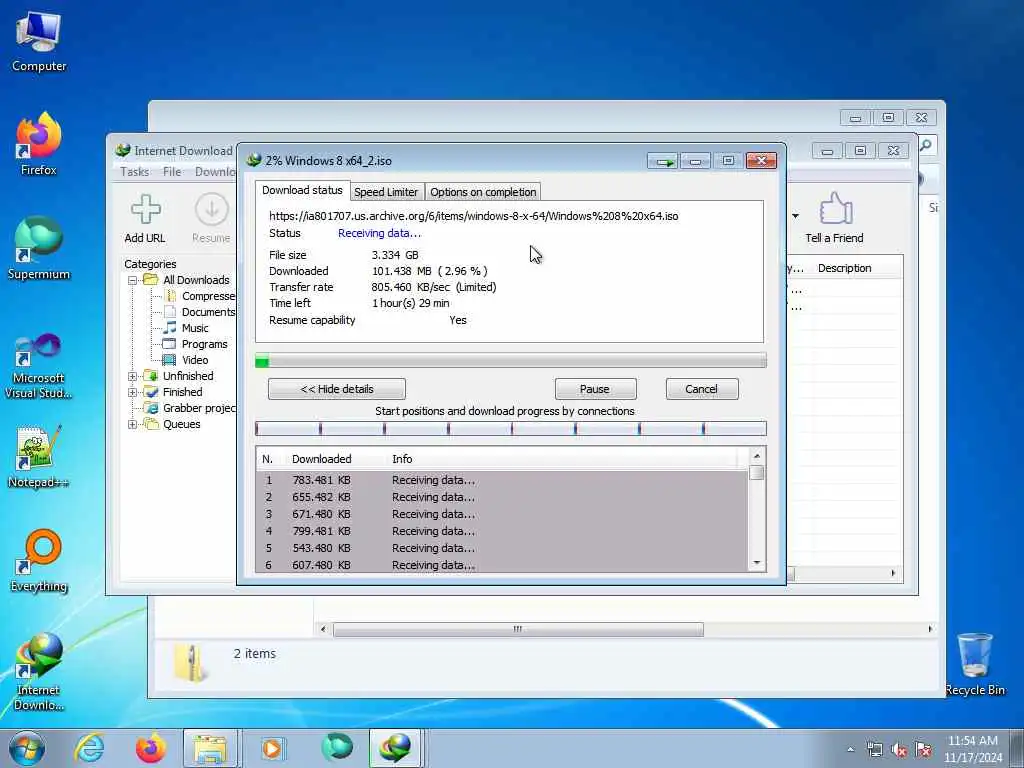Open the Supermium desktop shortcut
The width and height of the screenshot is (1024, 768).
click(39, 248)
